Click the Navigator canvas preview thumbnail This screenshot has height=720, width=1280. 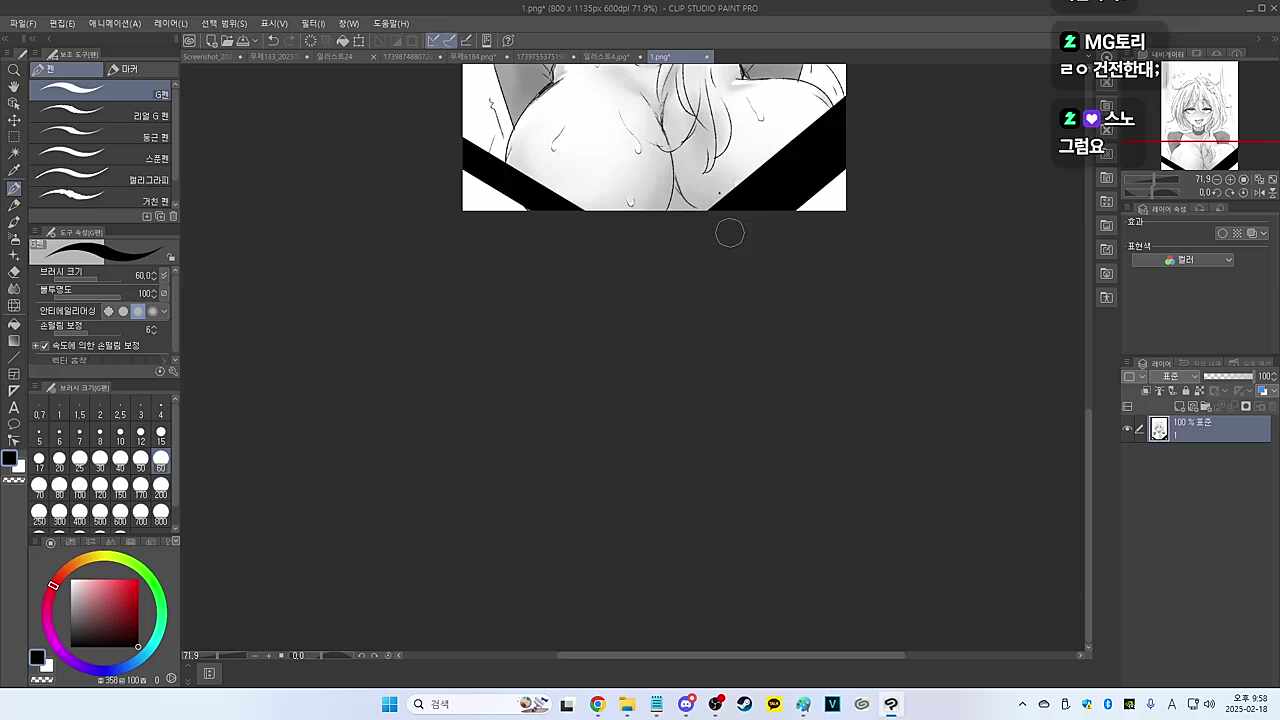[1199, 116]
